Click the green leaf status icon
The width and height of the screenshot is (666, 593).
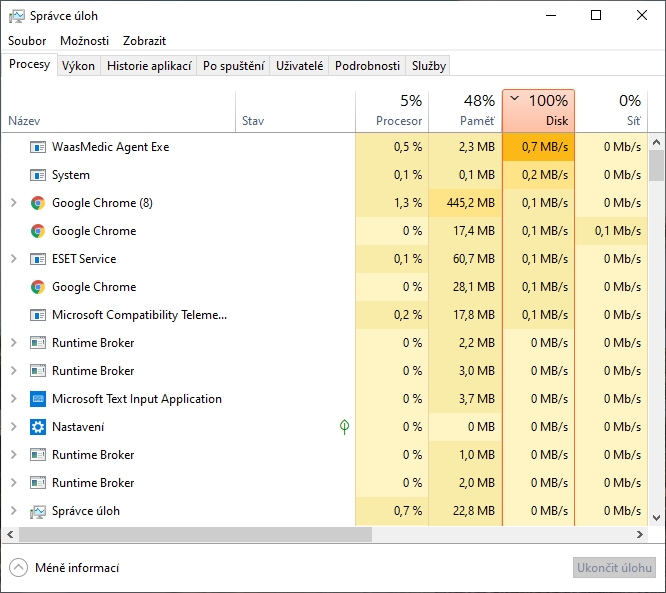344,427
